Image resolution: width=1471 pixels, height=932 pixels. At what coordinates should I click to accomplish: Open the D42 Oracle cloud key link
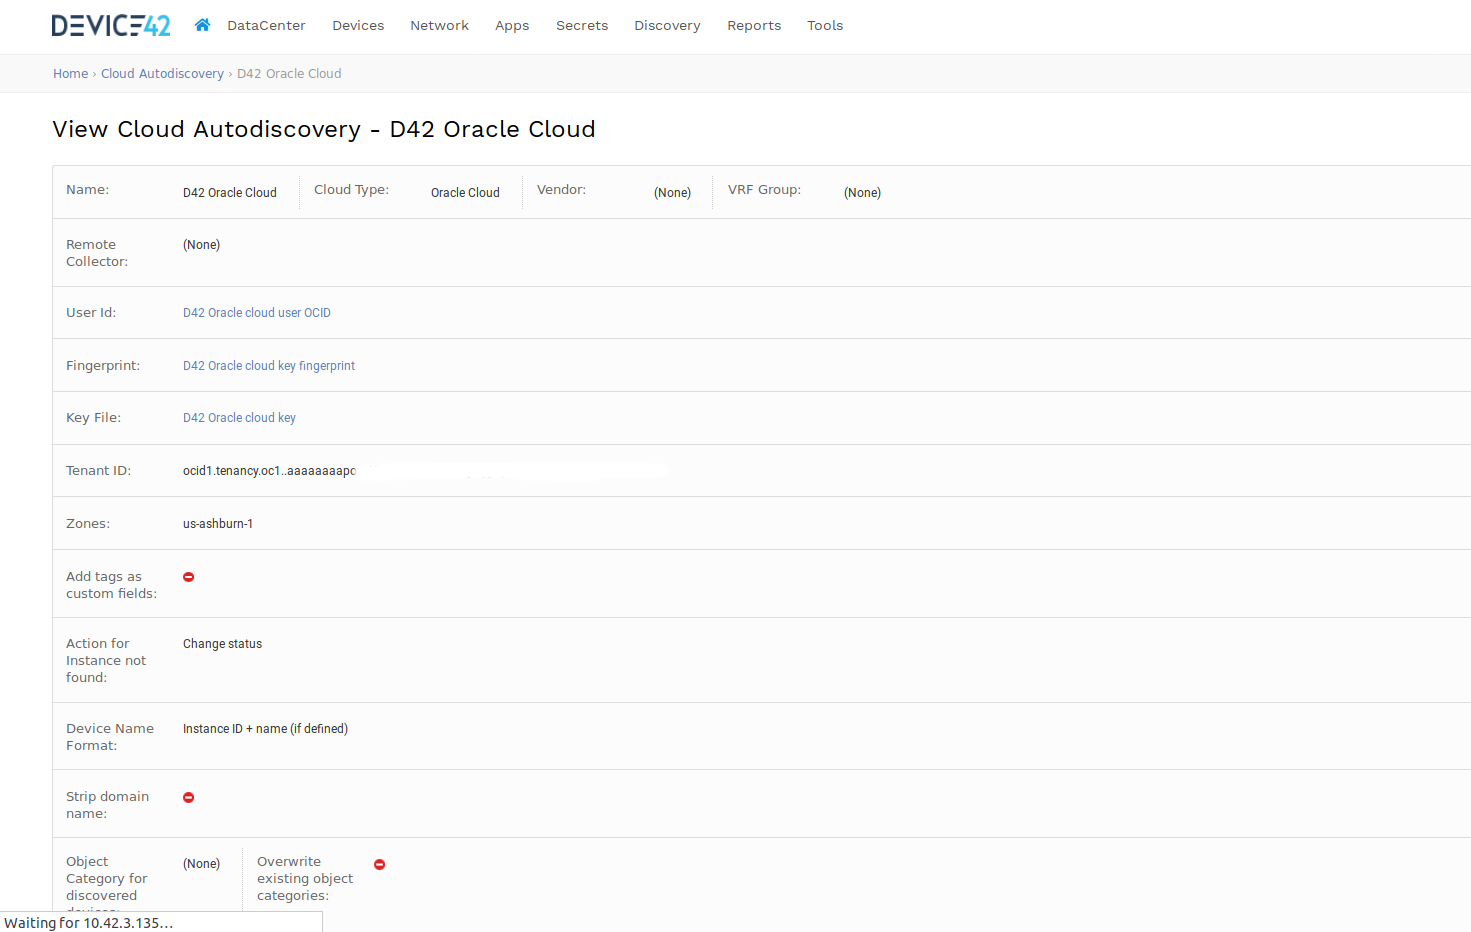click(239, 418)
